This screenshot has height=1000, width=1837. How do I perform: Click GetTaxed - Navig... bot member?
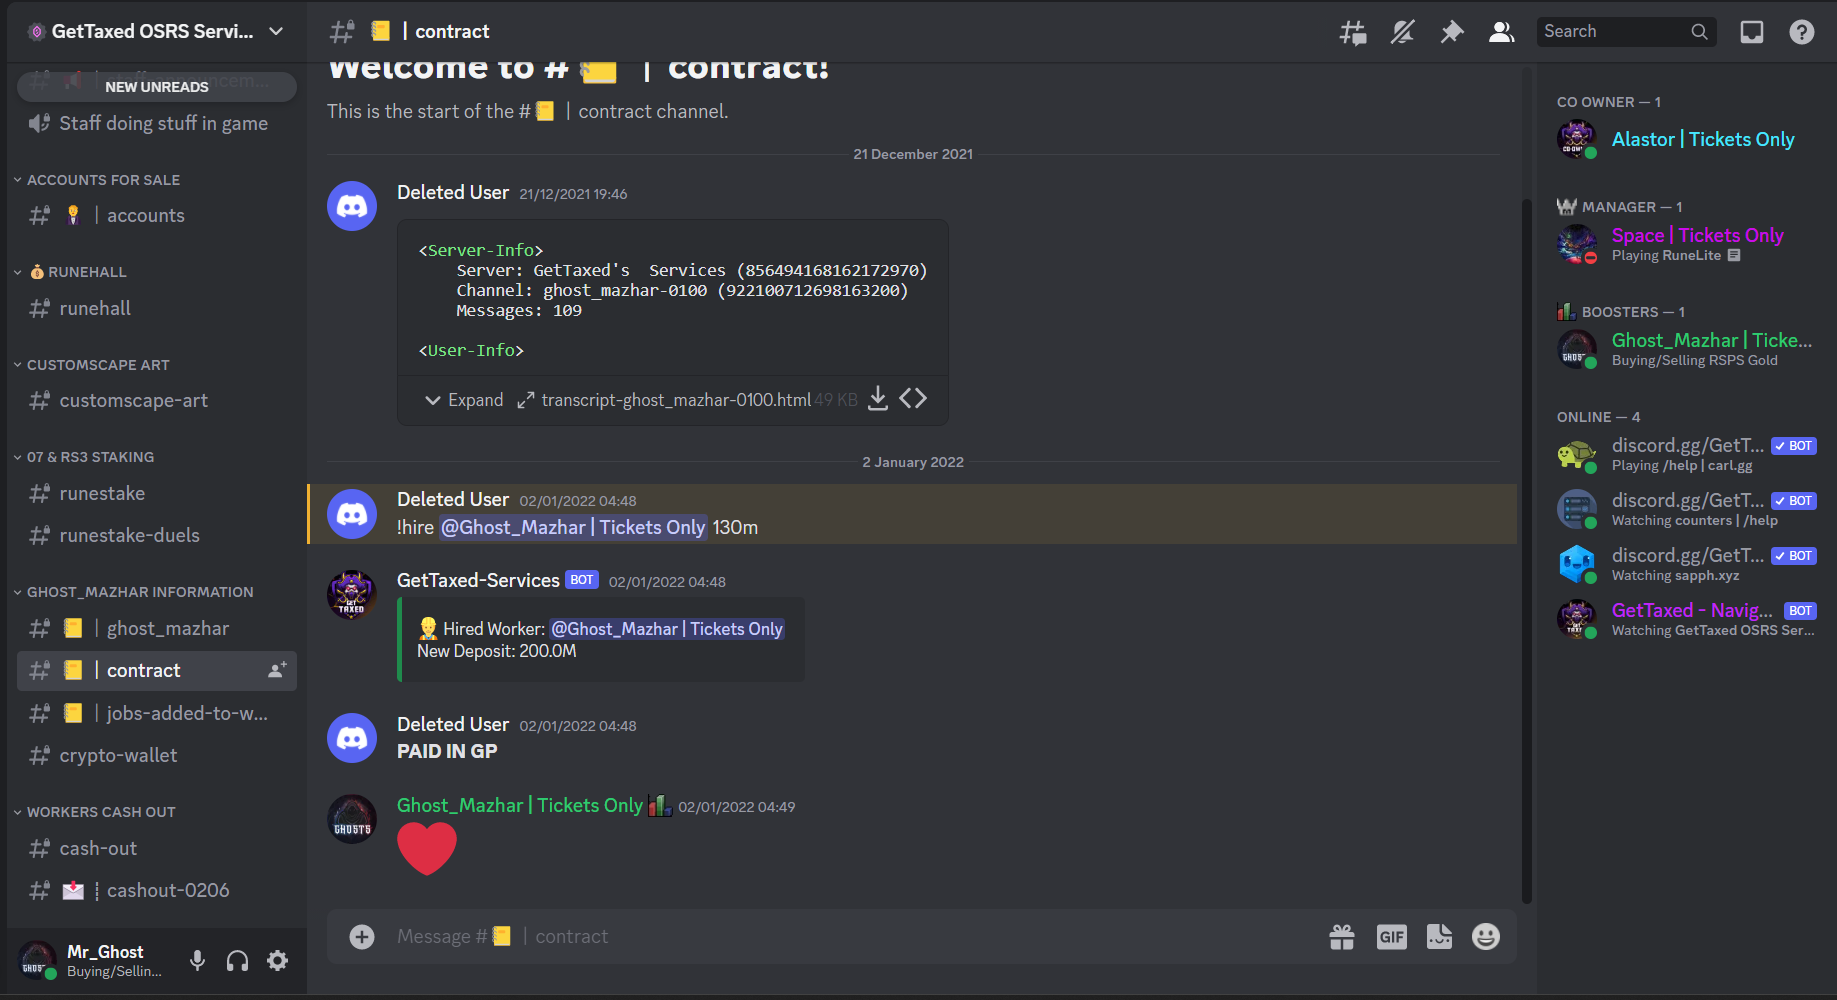(1687, 619)
